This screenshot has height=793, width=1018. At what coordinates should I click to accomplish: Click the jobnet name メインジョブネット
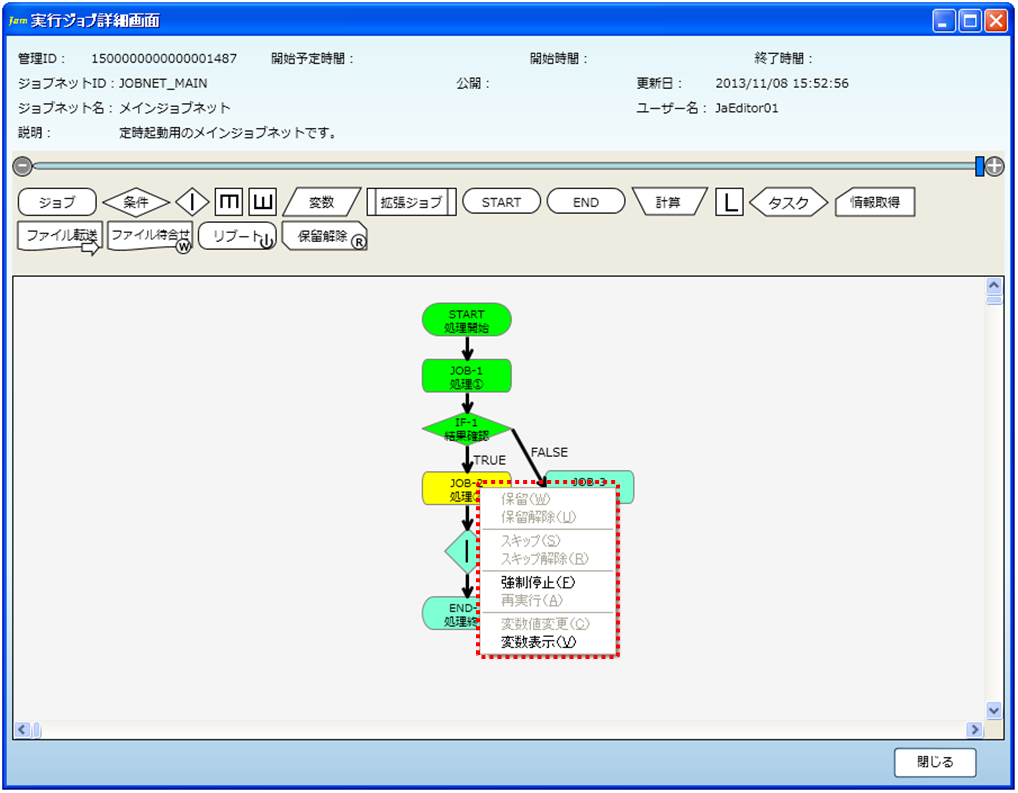[175, 108]
